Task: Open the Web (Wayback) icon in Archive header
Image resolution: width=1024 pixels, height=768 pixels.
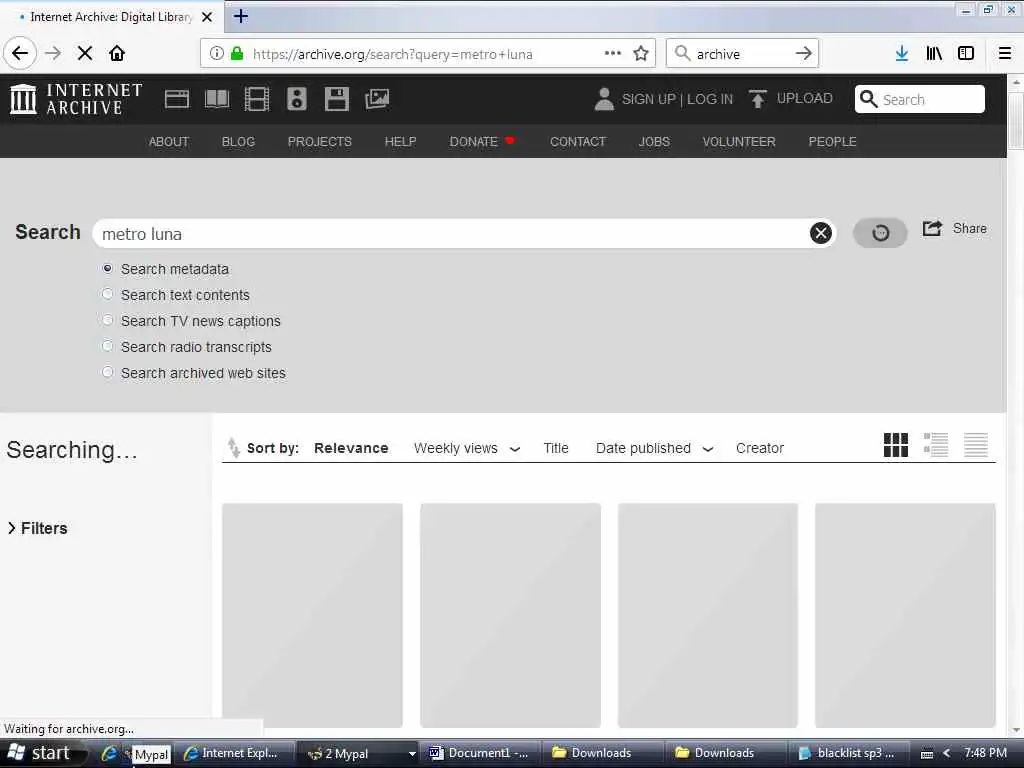Action: coord(176,99)
